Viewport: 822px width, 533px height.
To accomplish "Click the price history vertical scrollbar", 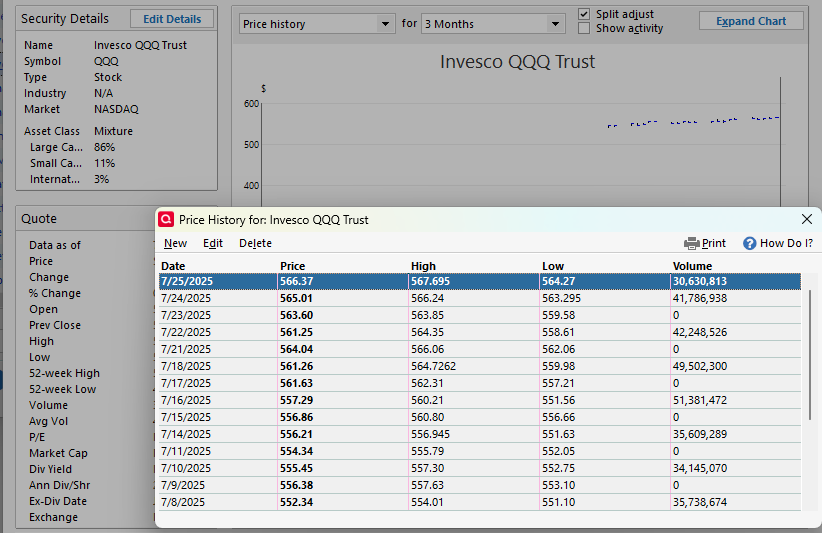I will point(810,354).
